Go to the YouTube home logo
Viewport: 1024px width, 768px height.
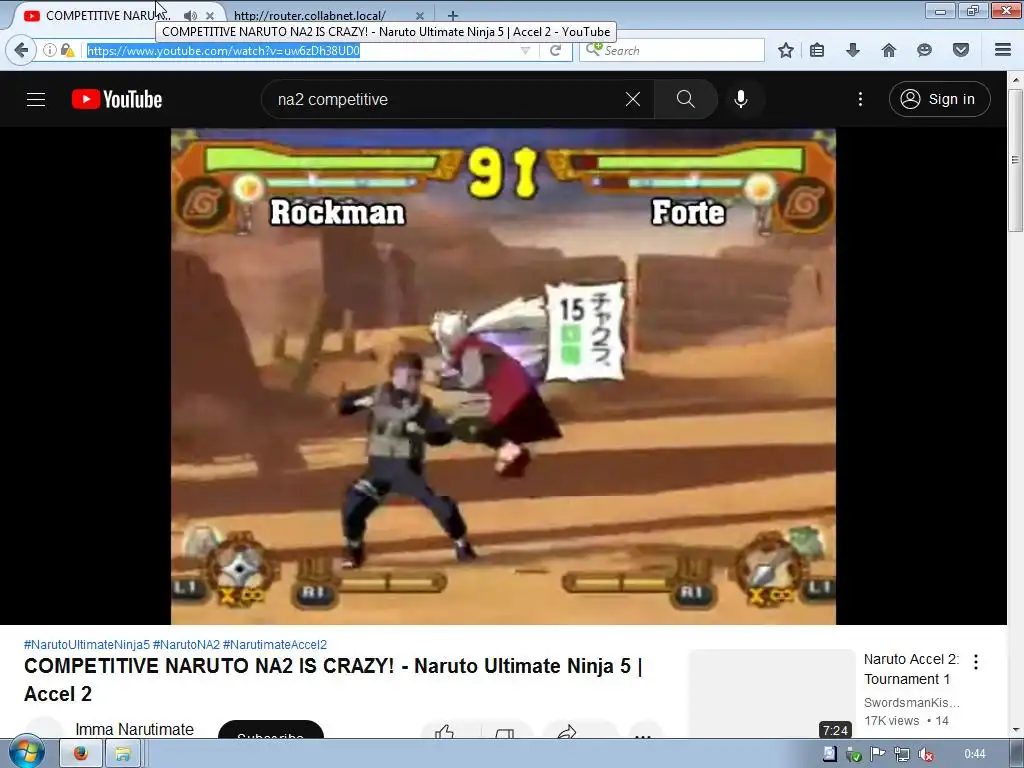(117, 99)
